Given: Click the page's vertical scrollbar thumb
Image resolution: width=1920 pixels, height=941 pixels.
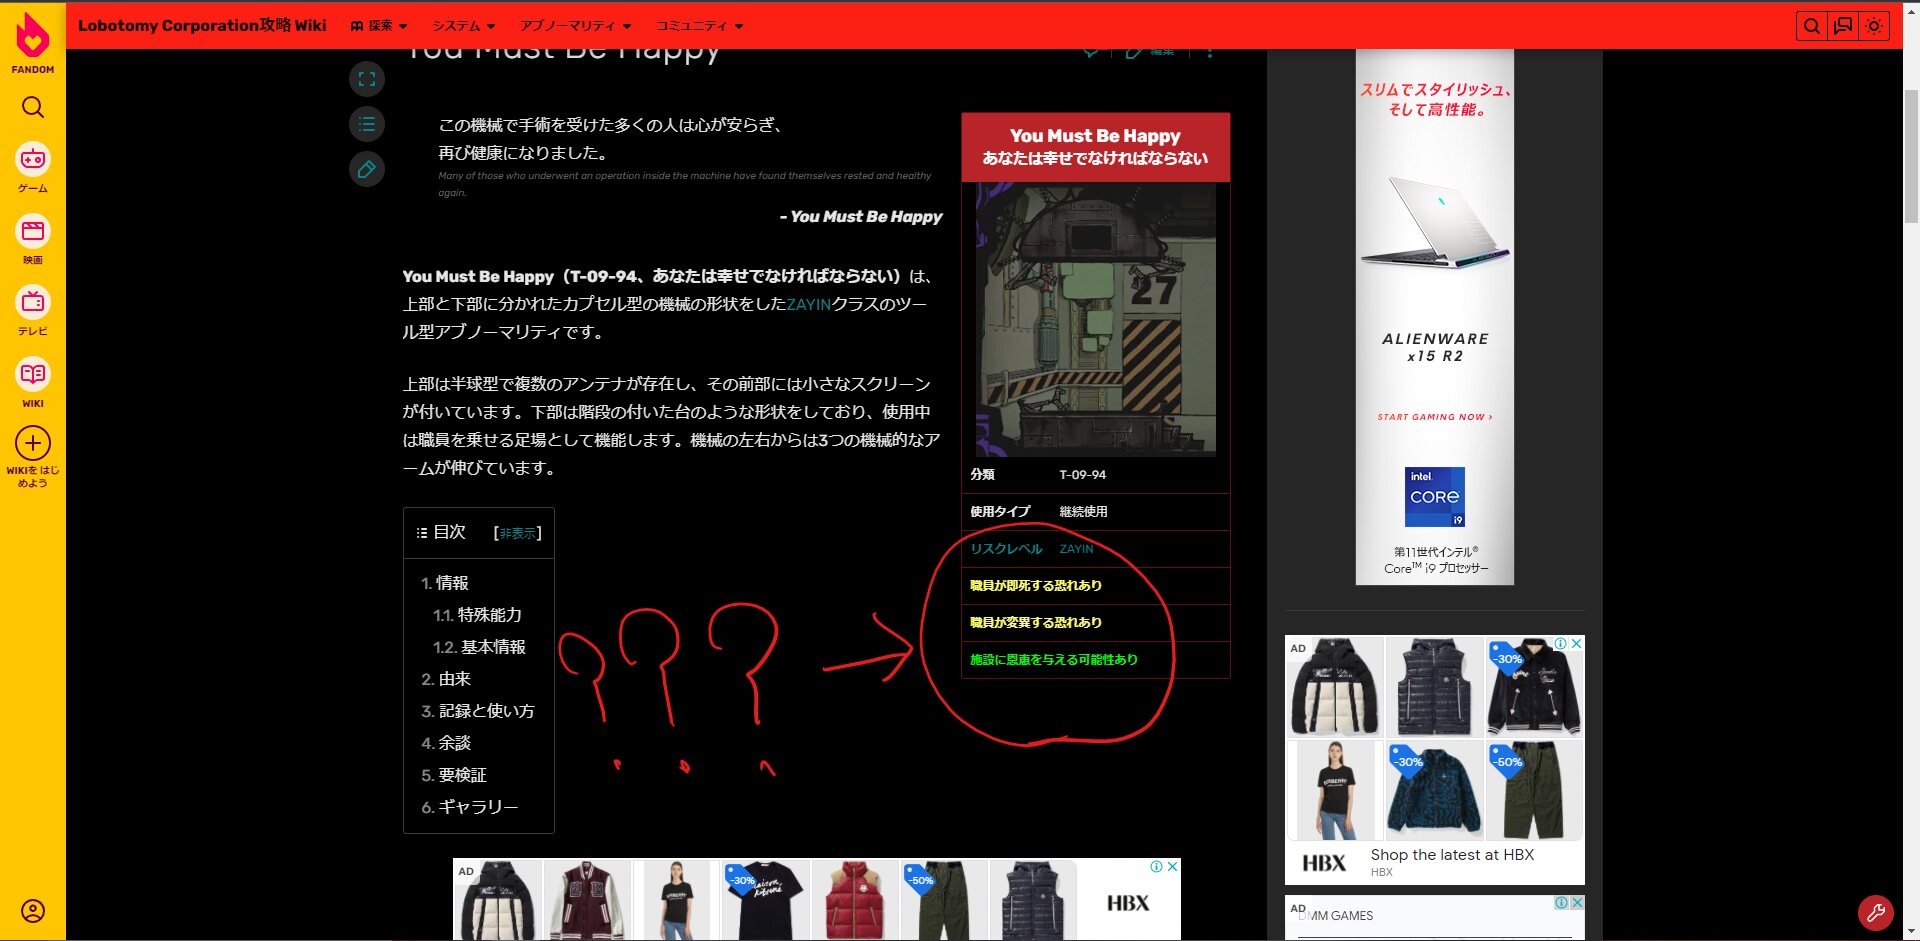Looking at the screenshot, I should (x=1911, y=155).
